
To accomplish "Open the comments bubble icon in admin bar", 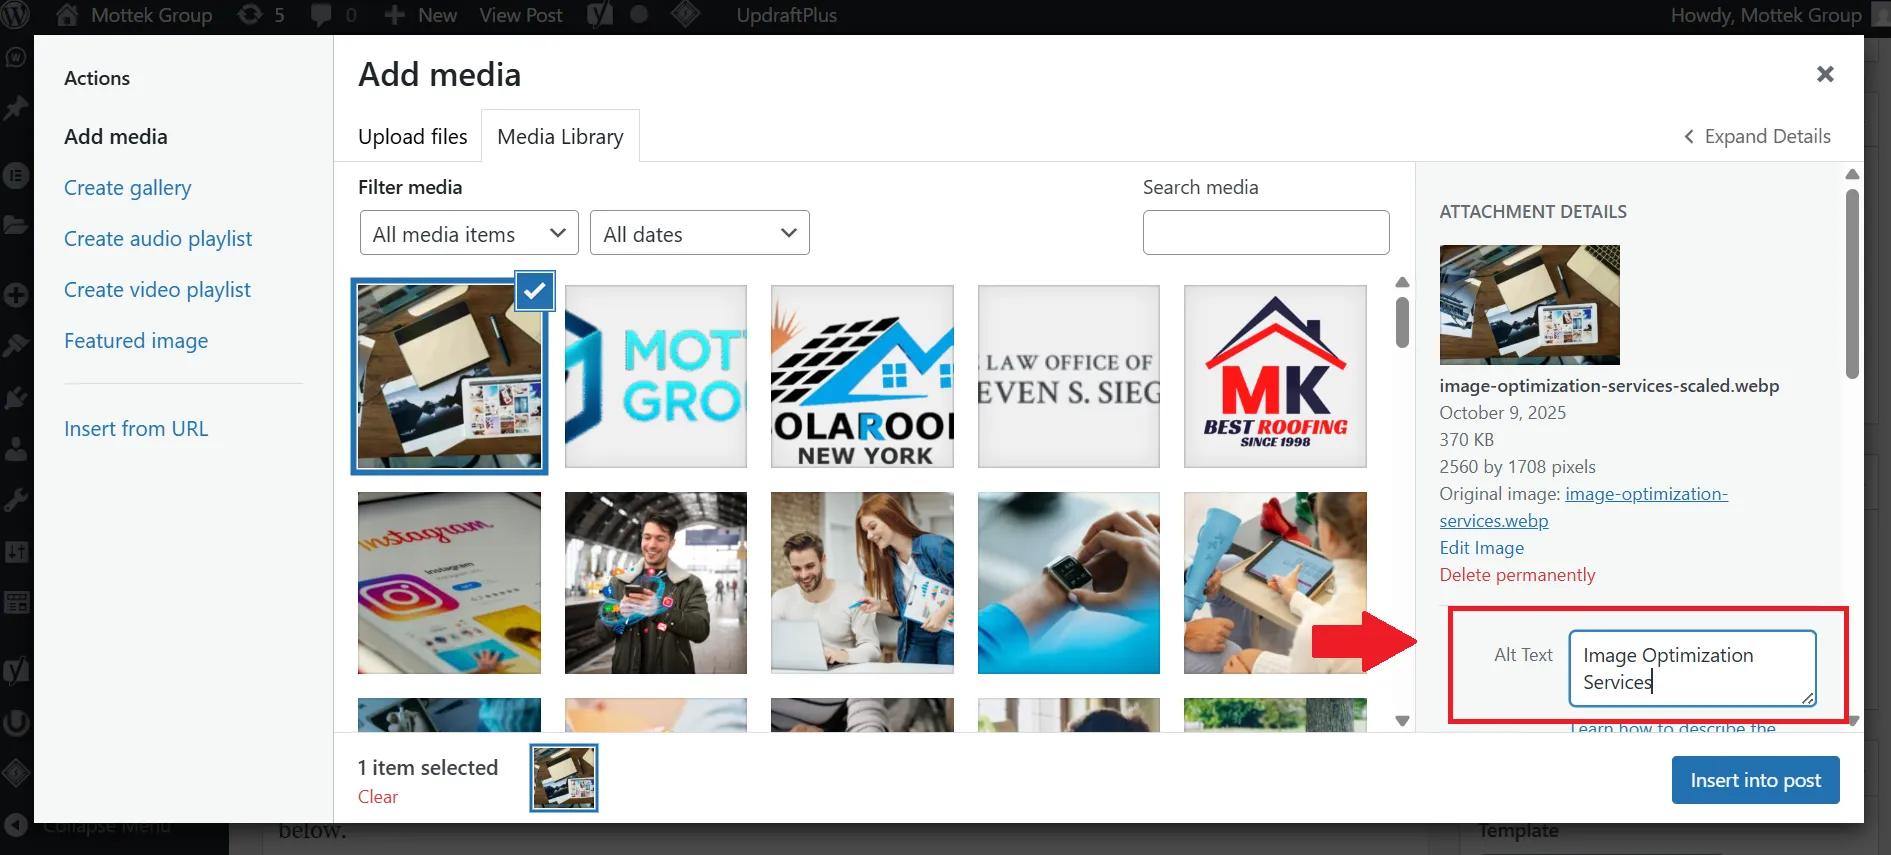I will click(x=322, y=15).
